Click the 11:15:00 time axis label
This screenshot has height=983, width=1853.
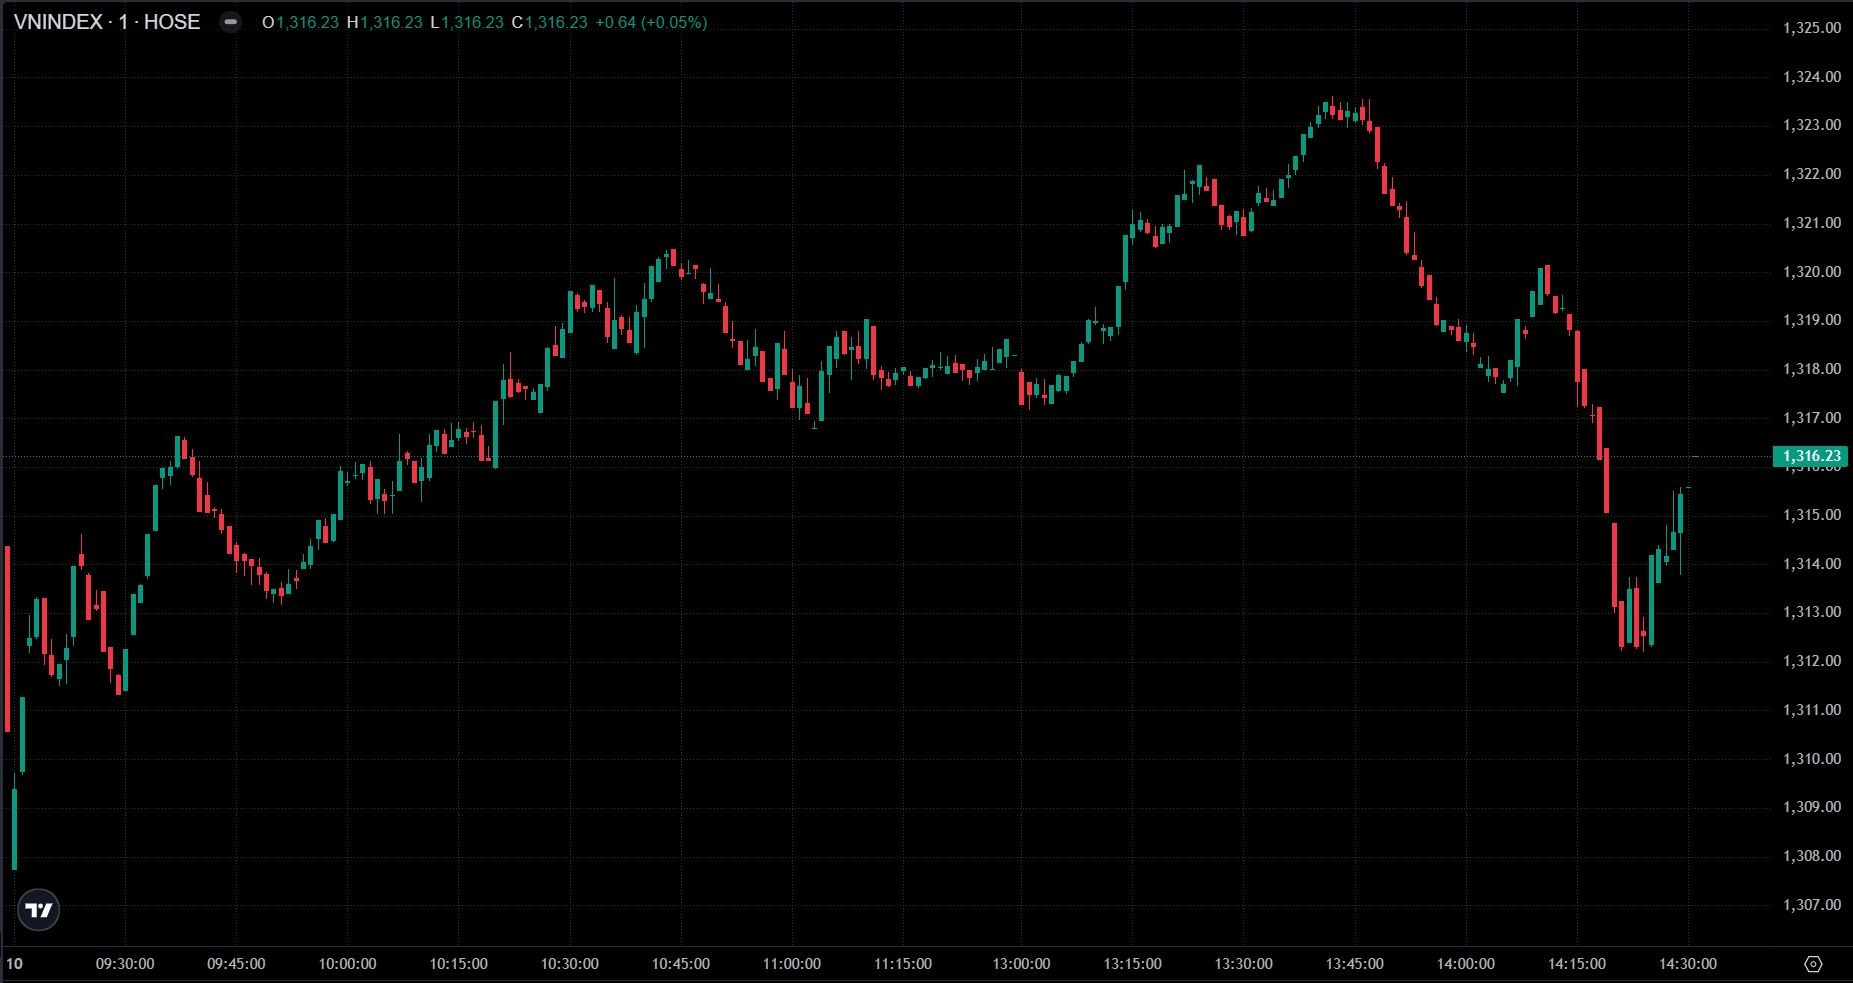coord(903,964)
